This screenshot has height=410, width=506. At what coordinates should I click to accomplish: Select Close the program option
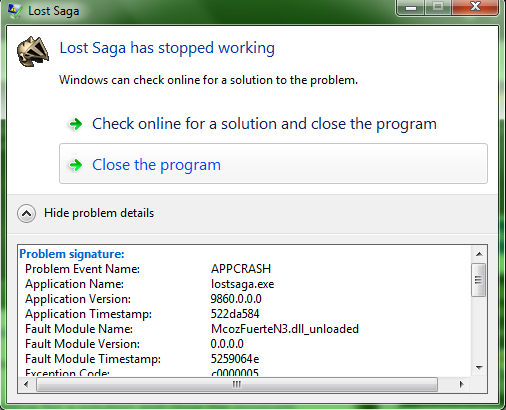[273, 164]
